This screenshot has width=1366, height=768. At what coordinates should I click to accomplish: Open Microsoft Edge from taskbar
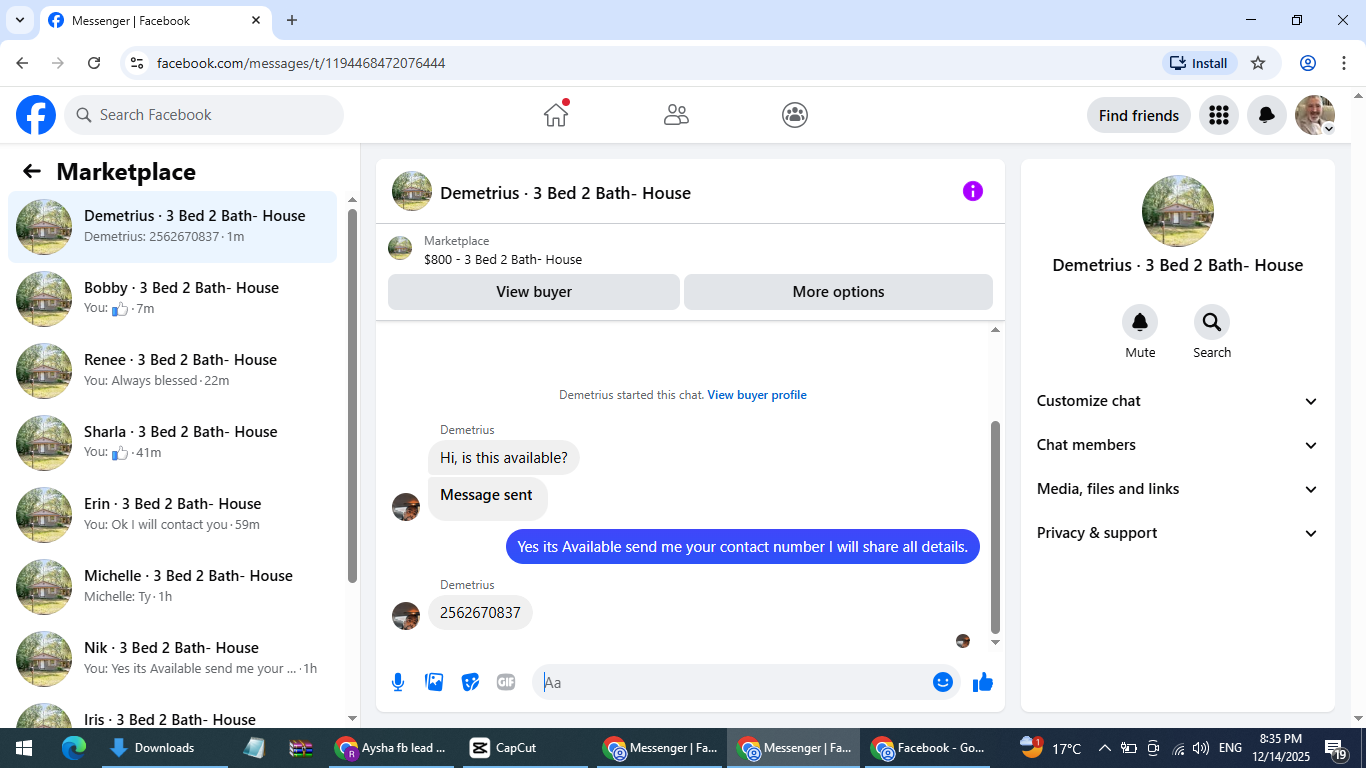click(x=74, y=748)
